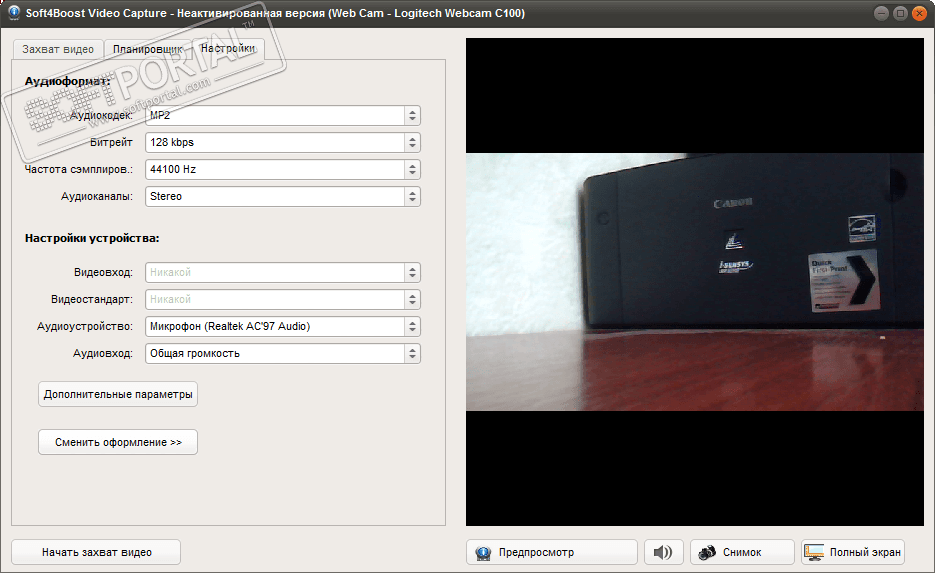Open the Аудиокодек MP2 dropdown
This screenshot has height=573, width=935.
click(283, 116)
